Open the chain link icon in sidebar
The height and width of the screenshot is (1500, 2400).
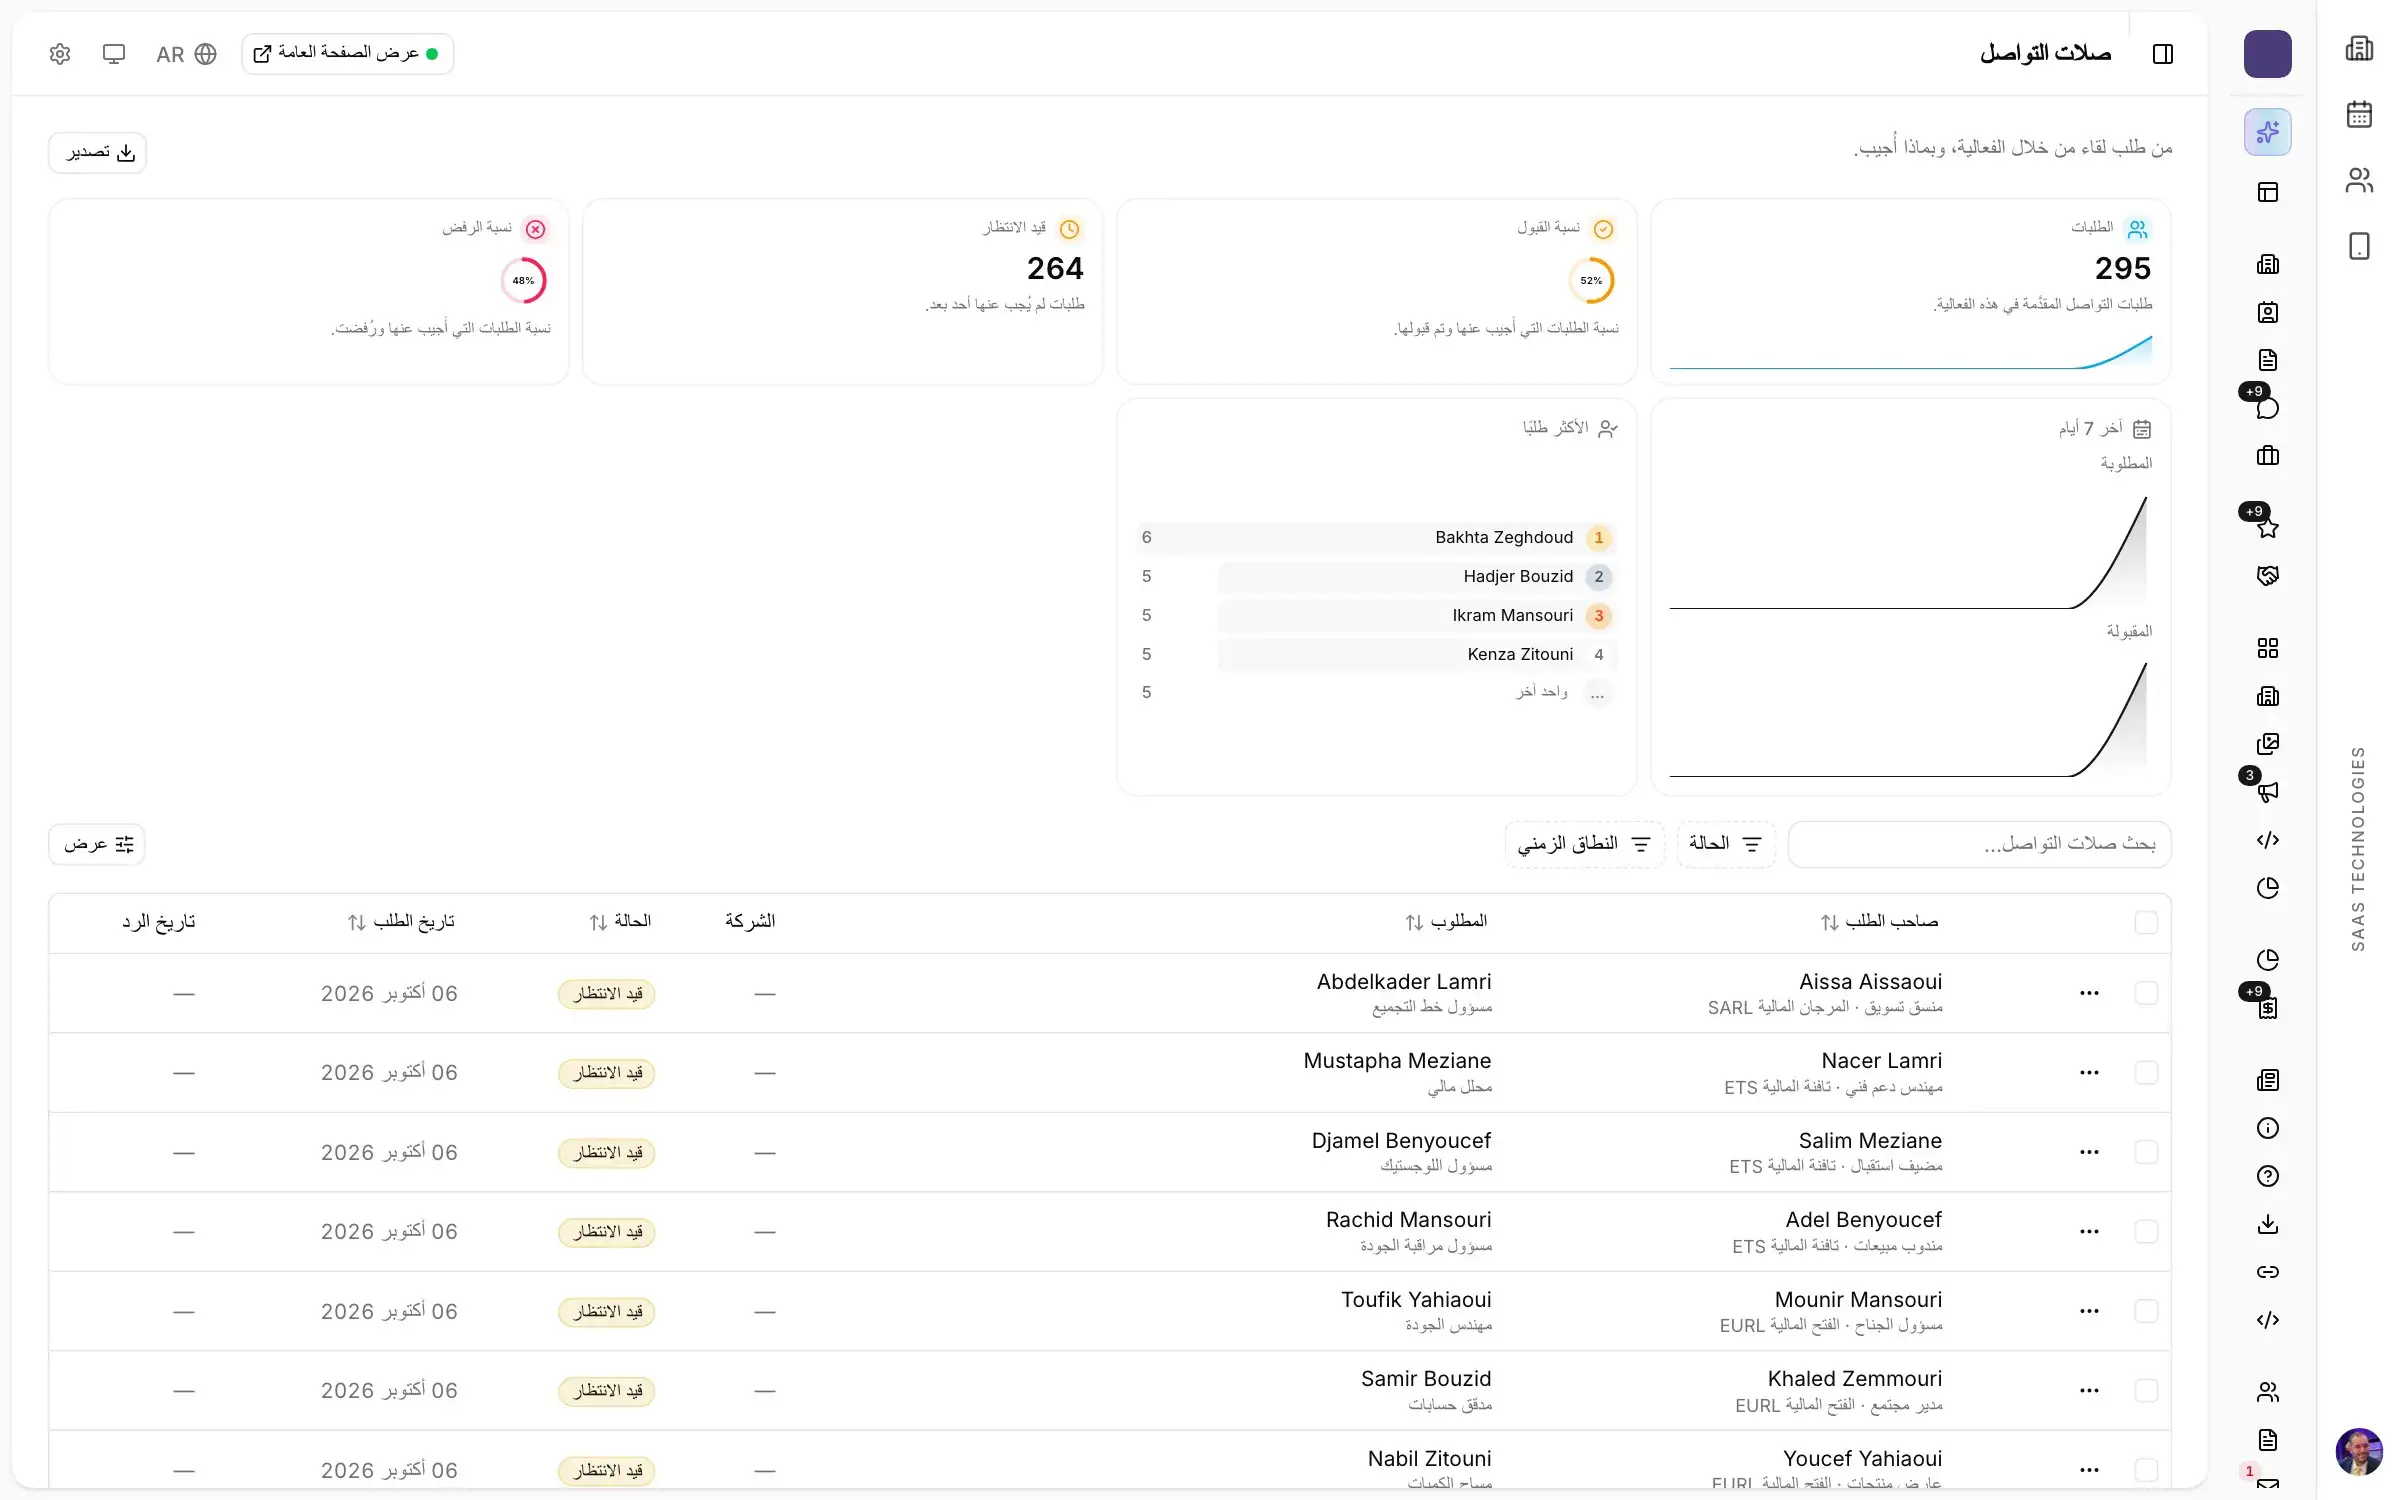point(2267,1272)
